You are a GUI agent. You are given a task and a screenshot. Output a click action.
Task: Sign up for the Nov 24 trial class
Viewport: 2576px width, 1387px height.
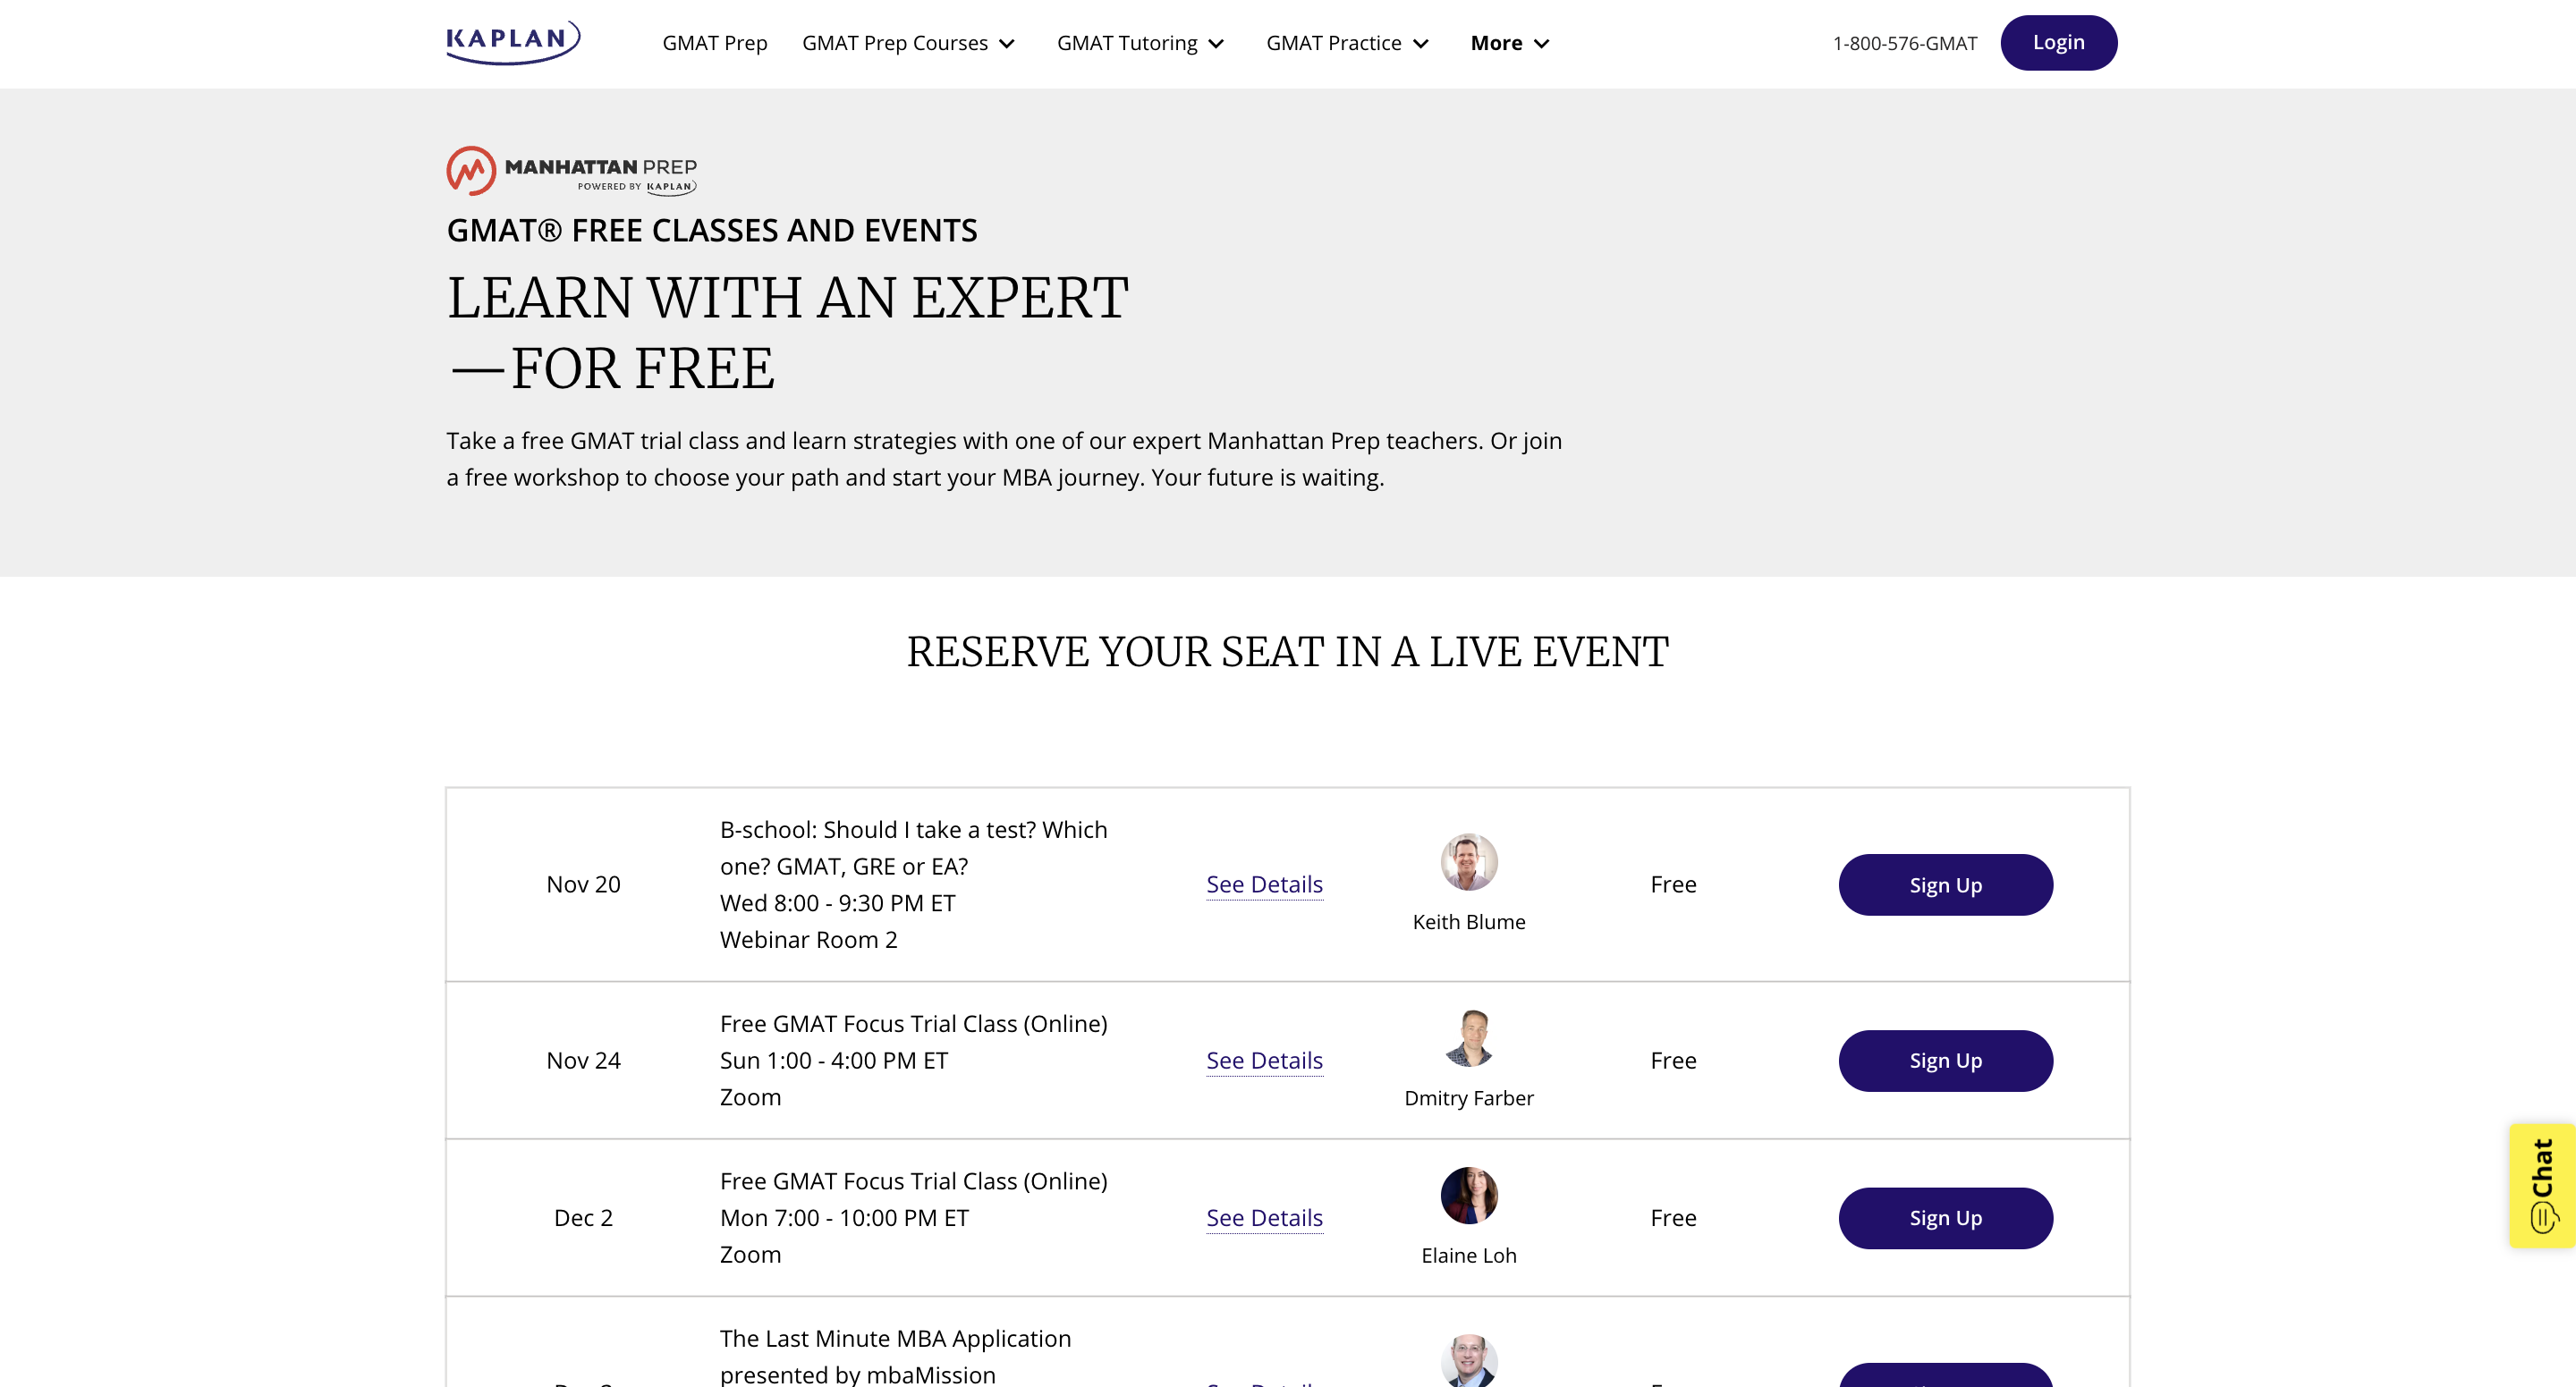(1944, 1060)
